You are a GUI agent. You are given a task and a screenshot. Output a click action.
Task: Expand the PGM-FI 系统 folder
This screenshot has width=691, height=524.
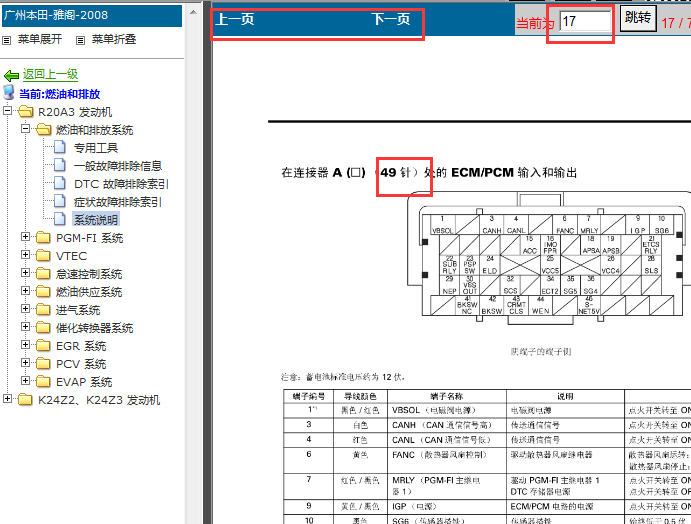tap(26, 237)
